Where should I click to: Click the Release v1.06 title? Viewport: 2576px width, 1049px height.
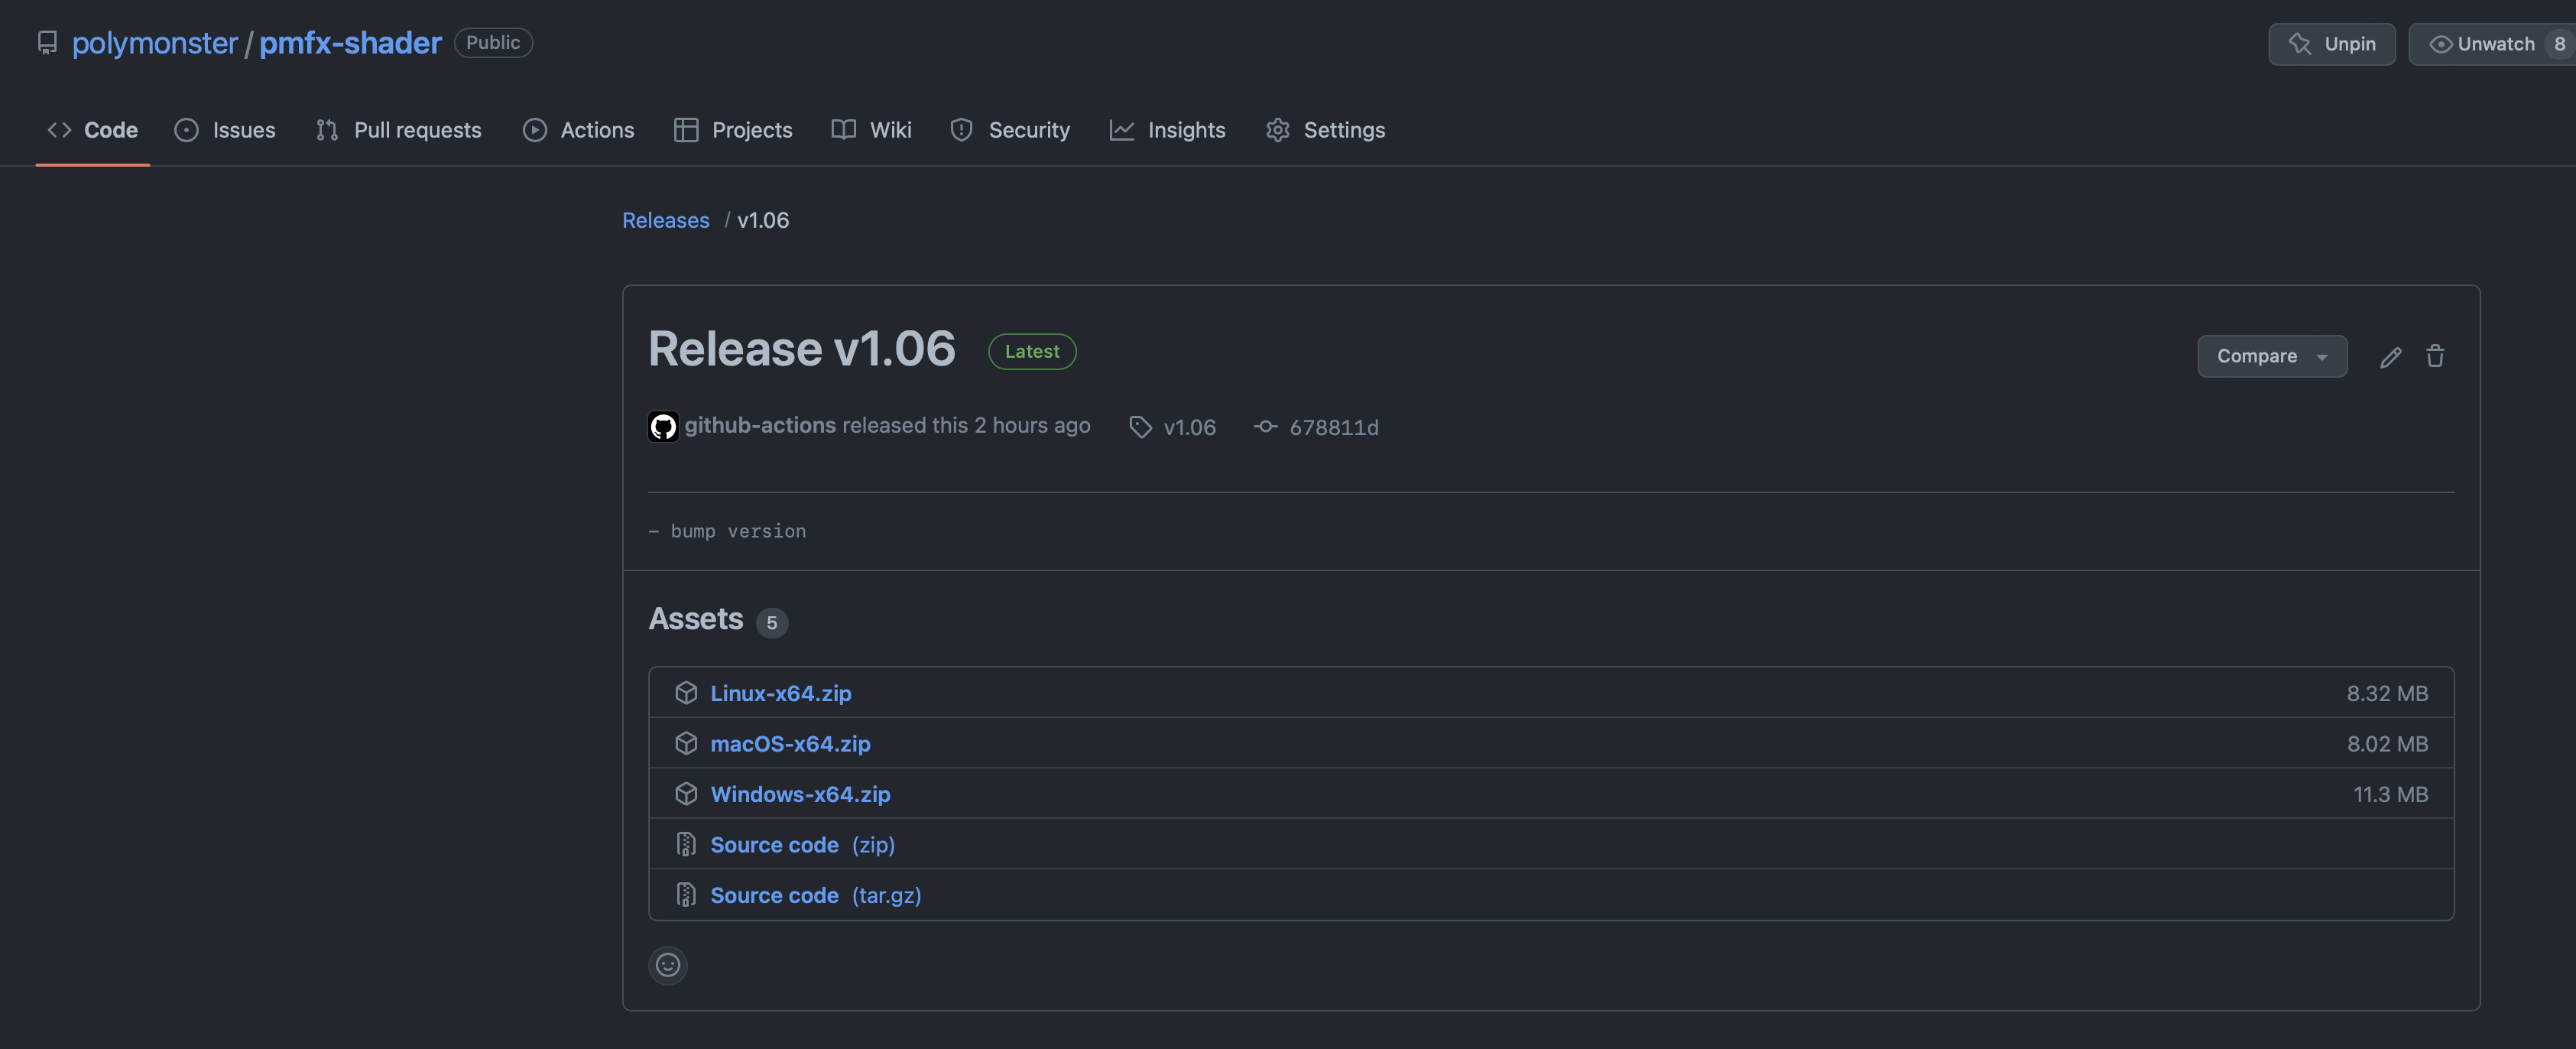tap(802, 349)
